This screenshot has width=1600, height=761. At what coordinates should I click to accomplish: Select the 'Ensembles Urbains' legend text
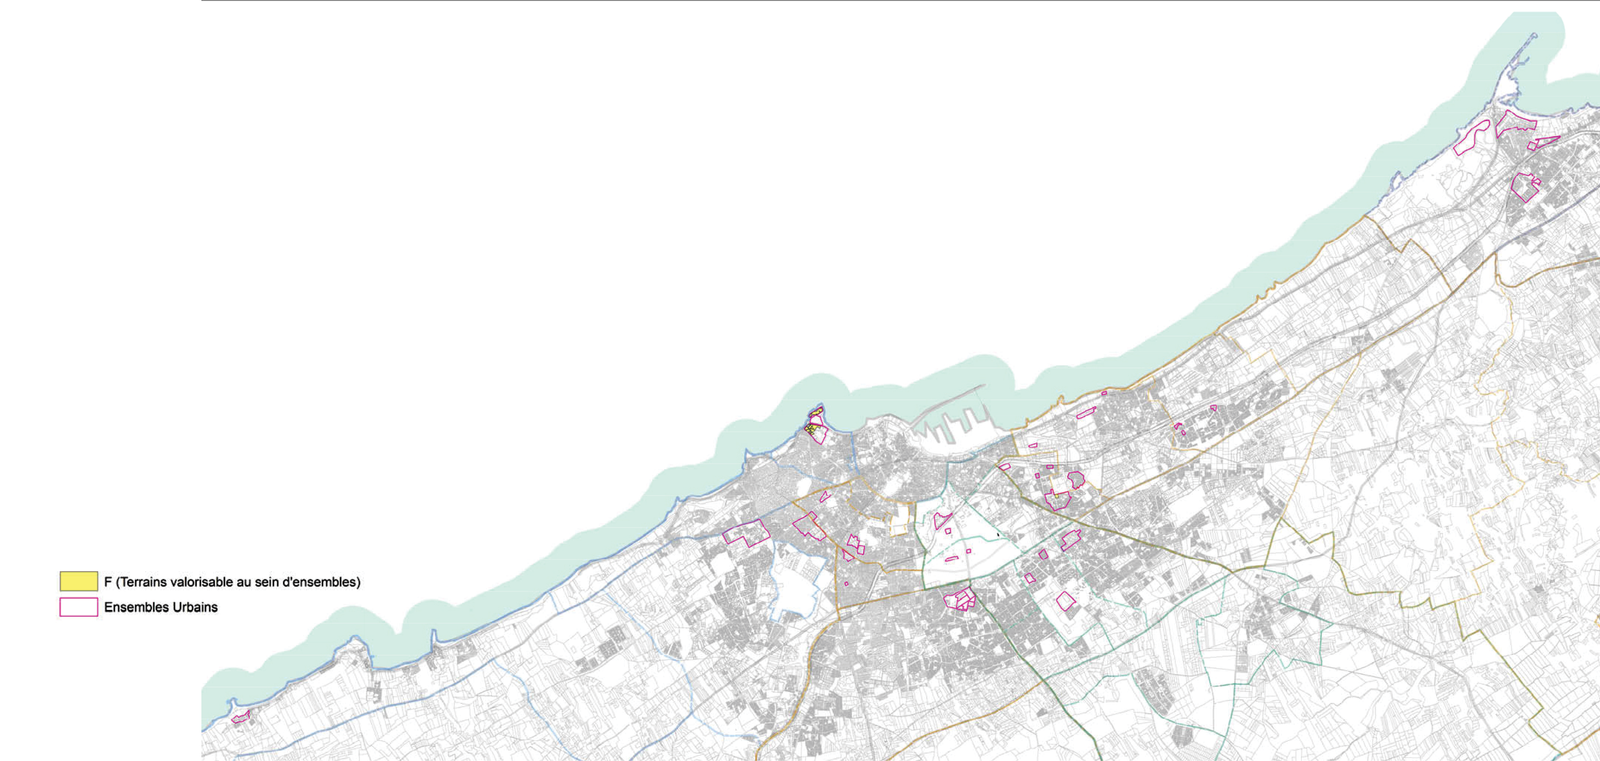coord(161,607)
